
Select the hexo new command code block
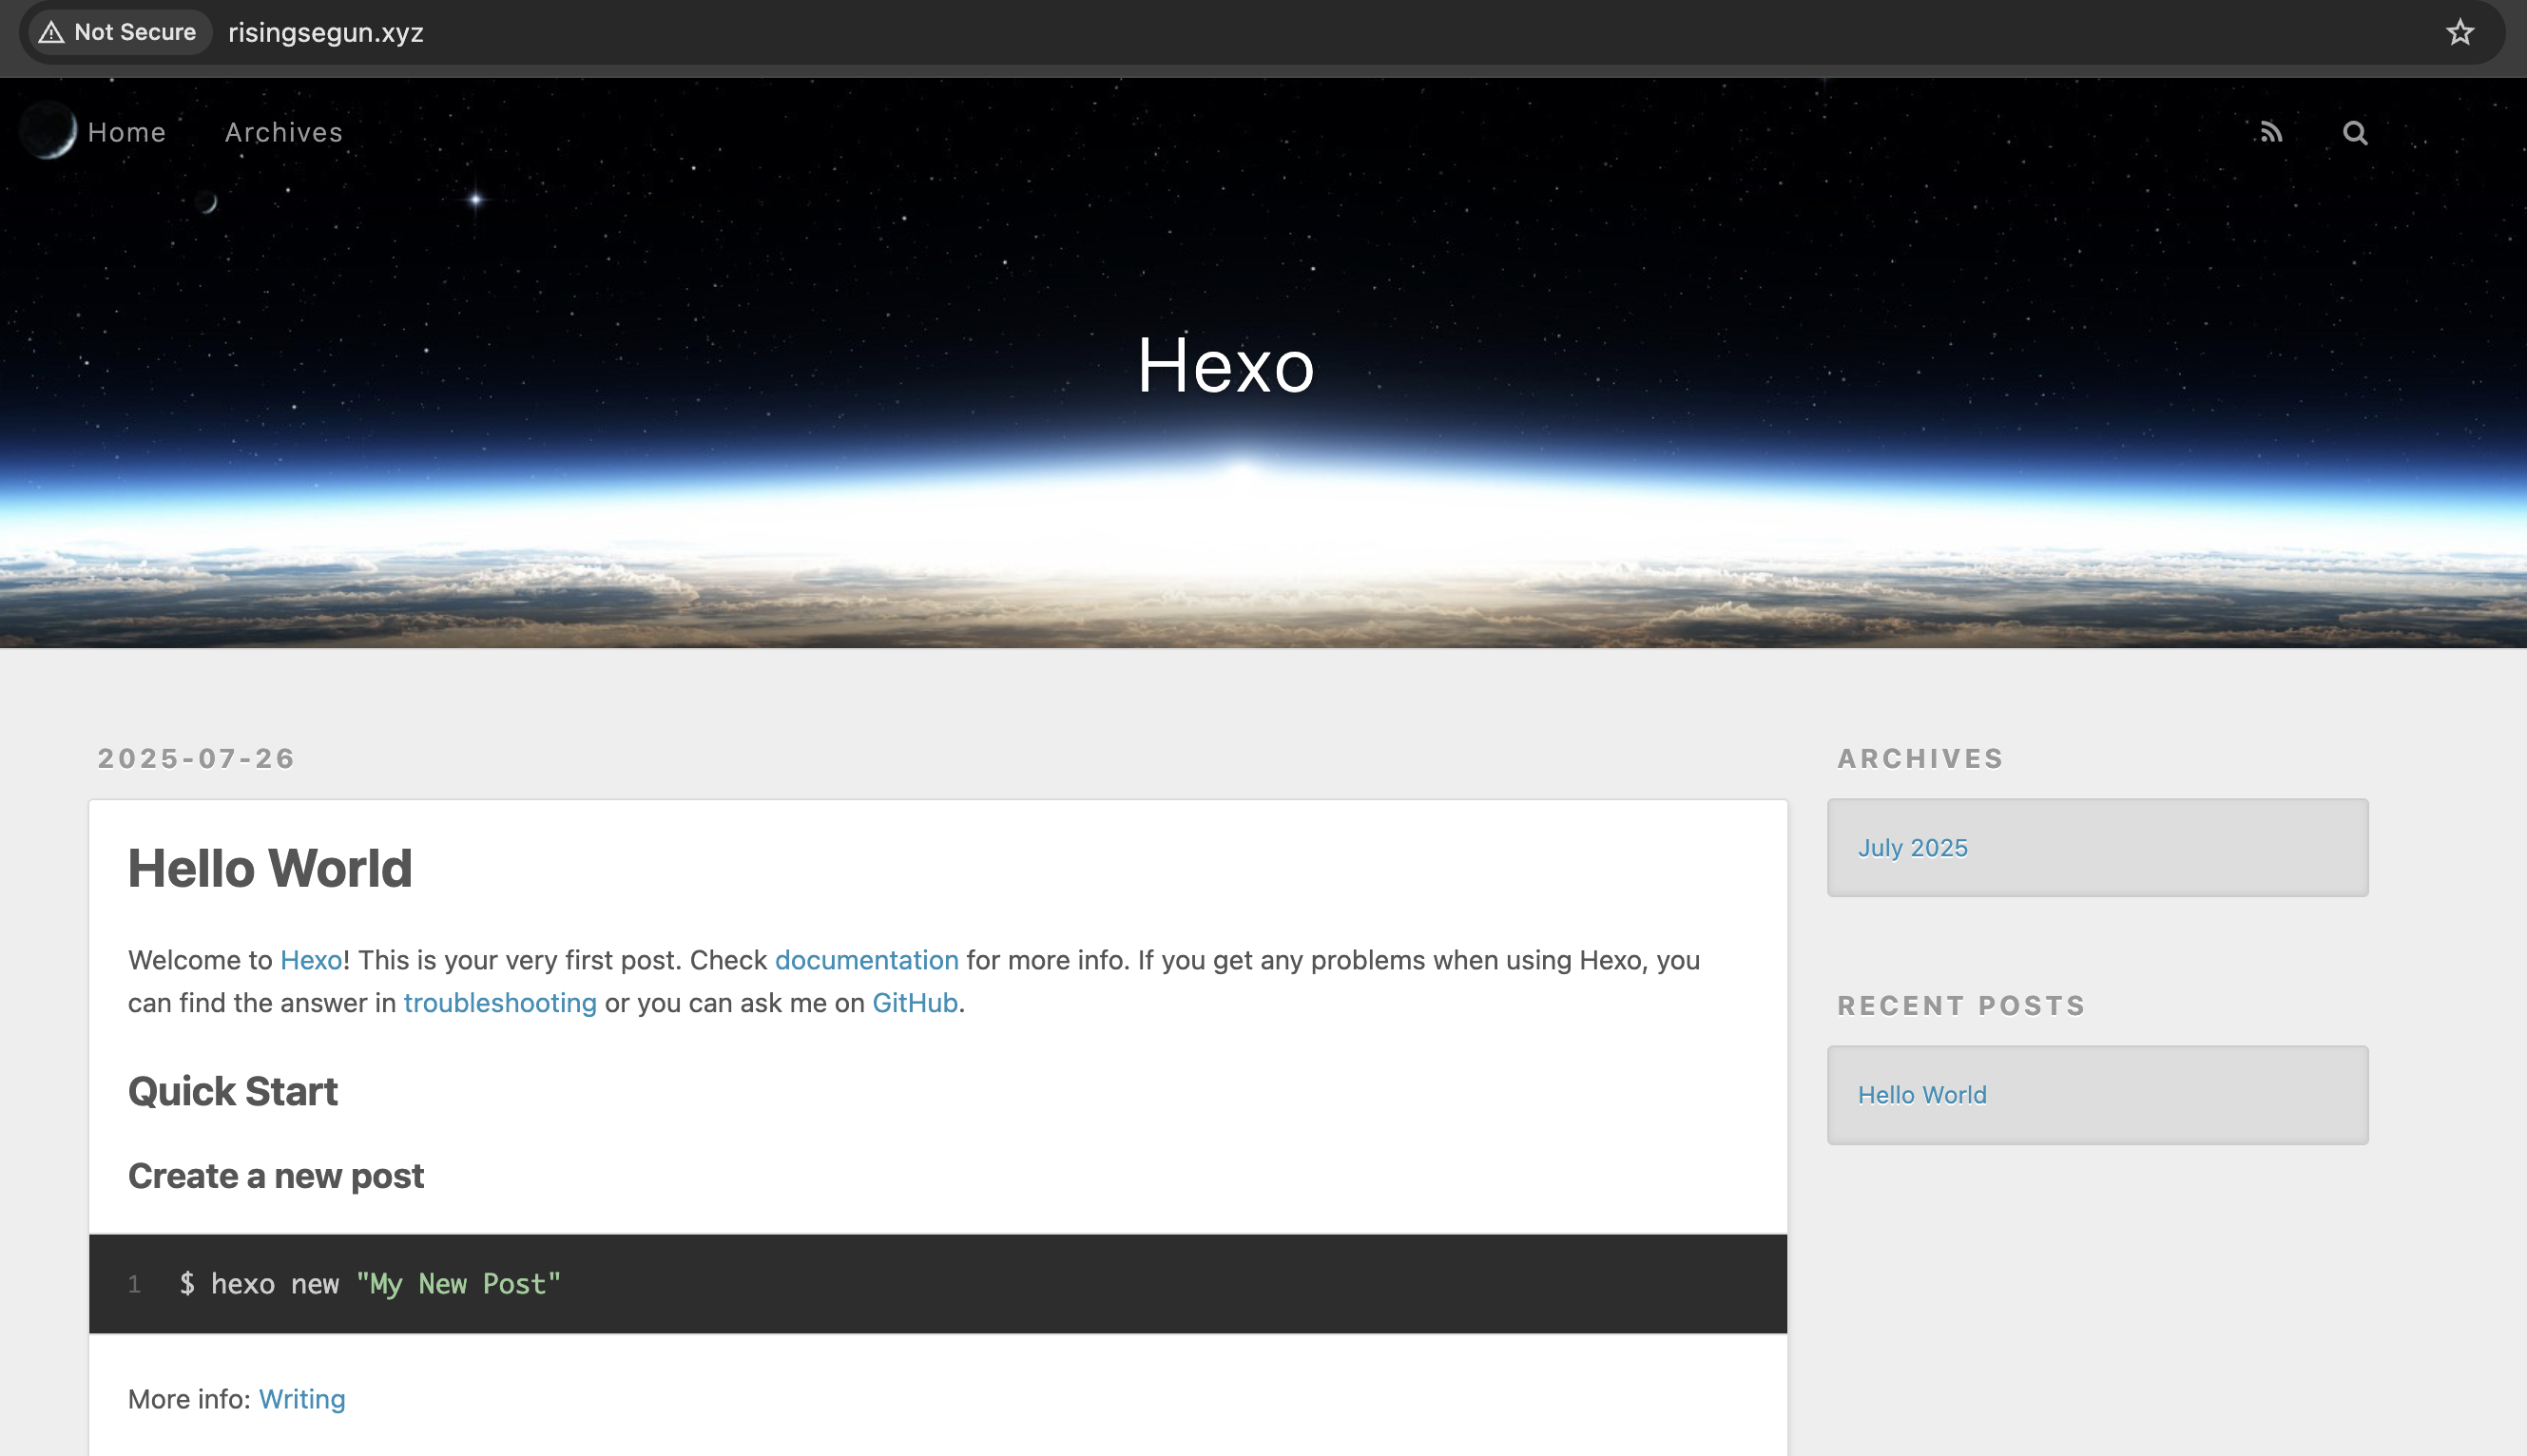(x=368, y=1284)
